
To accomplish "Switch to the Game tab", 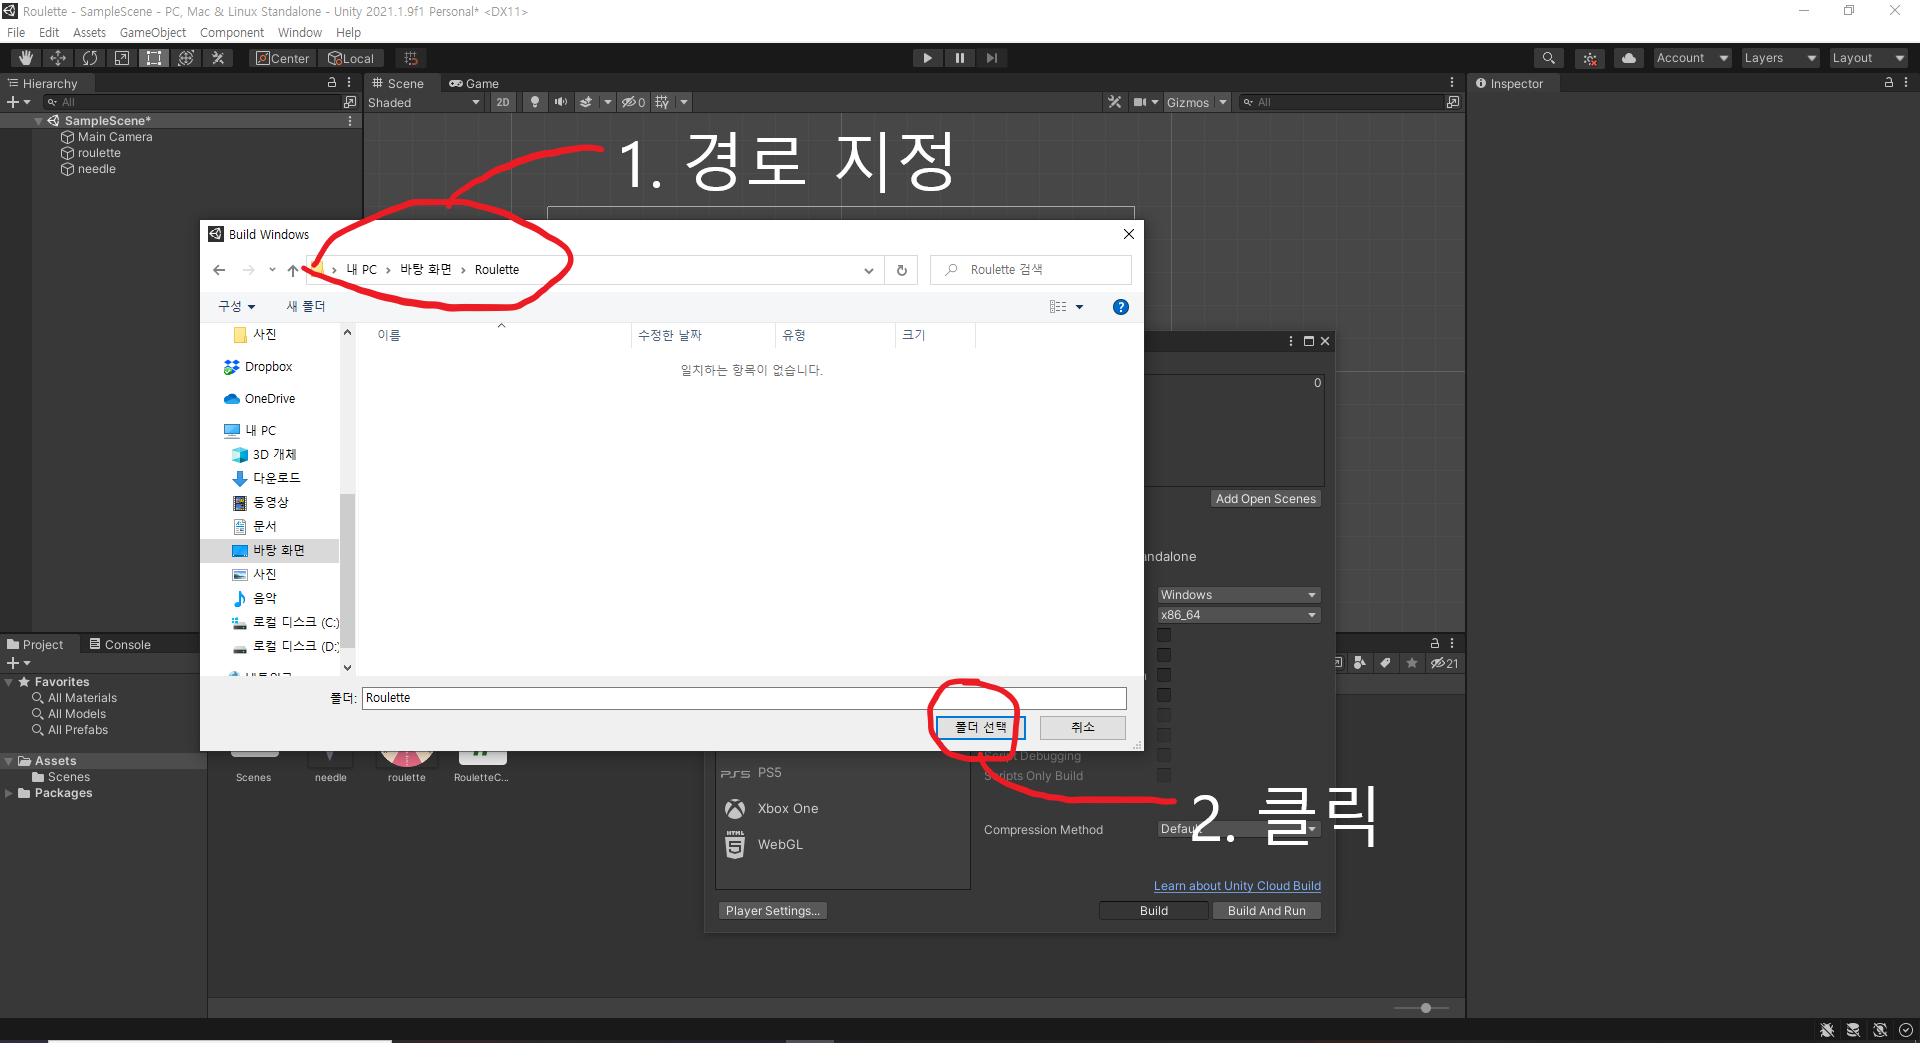I will pos(473,84).
